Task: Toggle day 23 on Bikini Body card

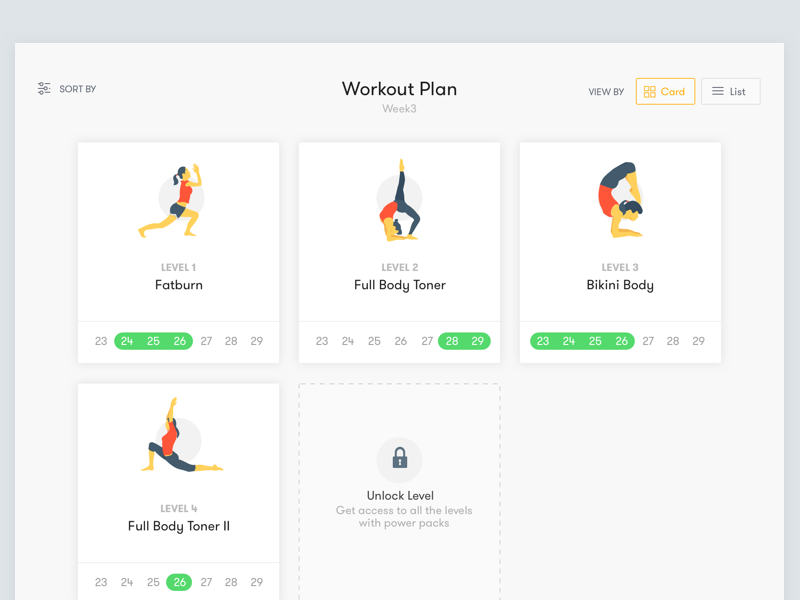Action: point(543,341)
